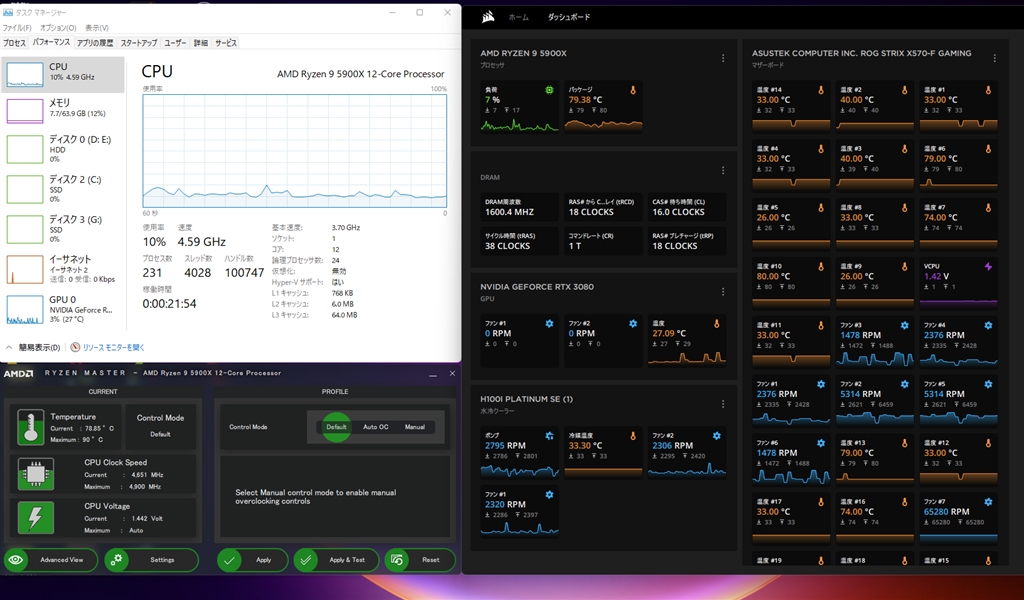
Task: Click thermometer icon on motherboard 温度 #10 80.00 °C tile
Action: (x=821, y=266)
